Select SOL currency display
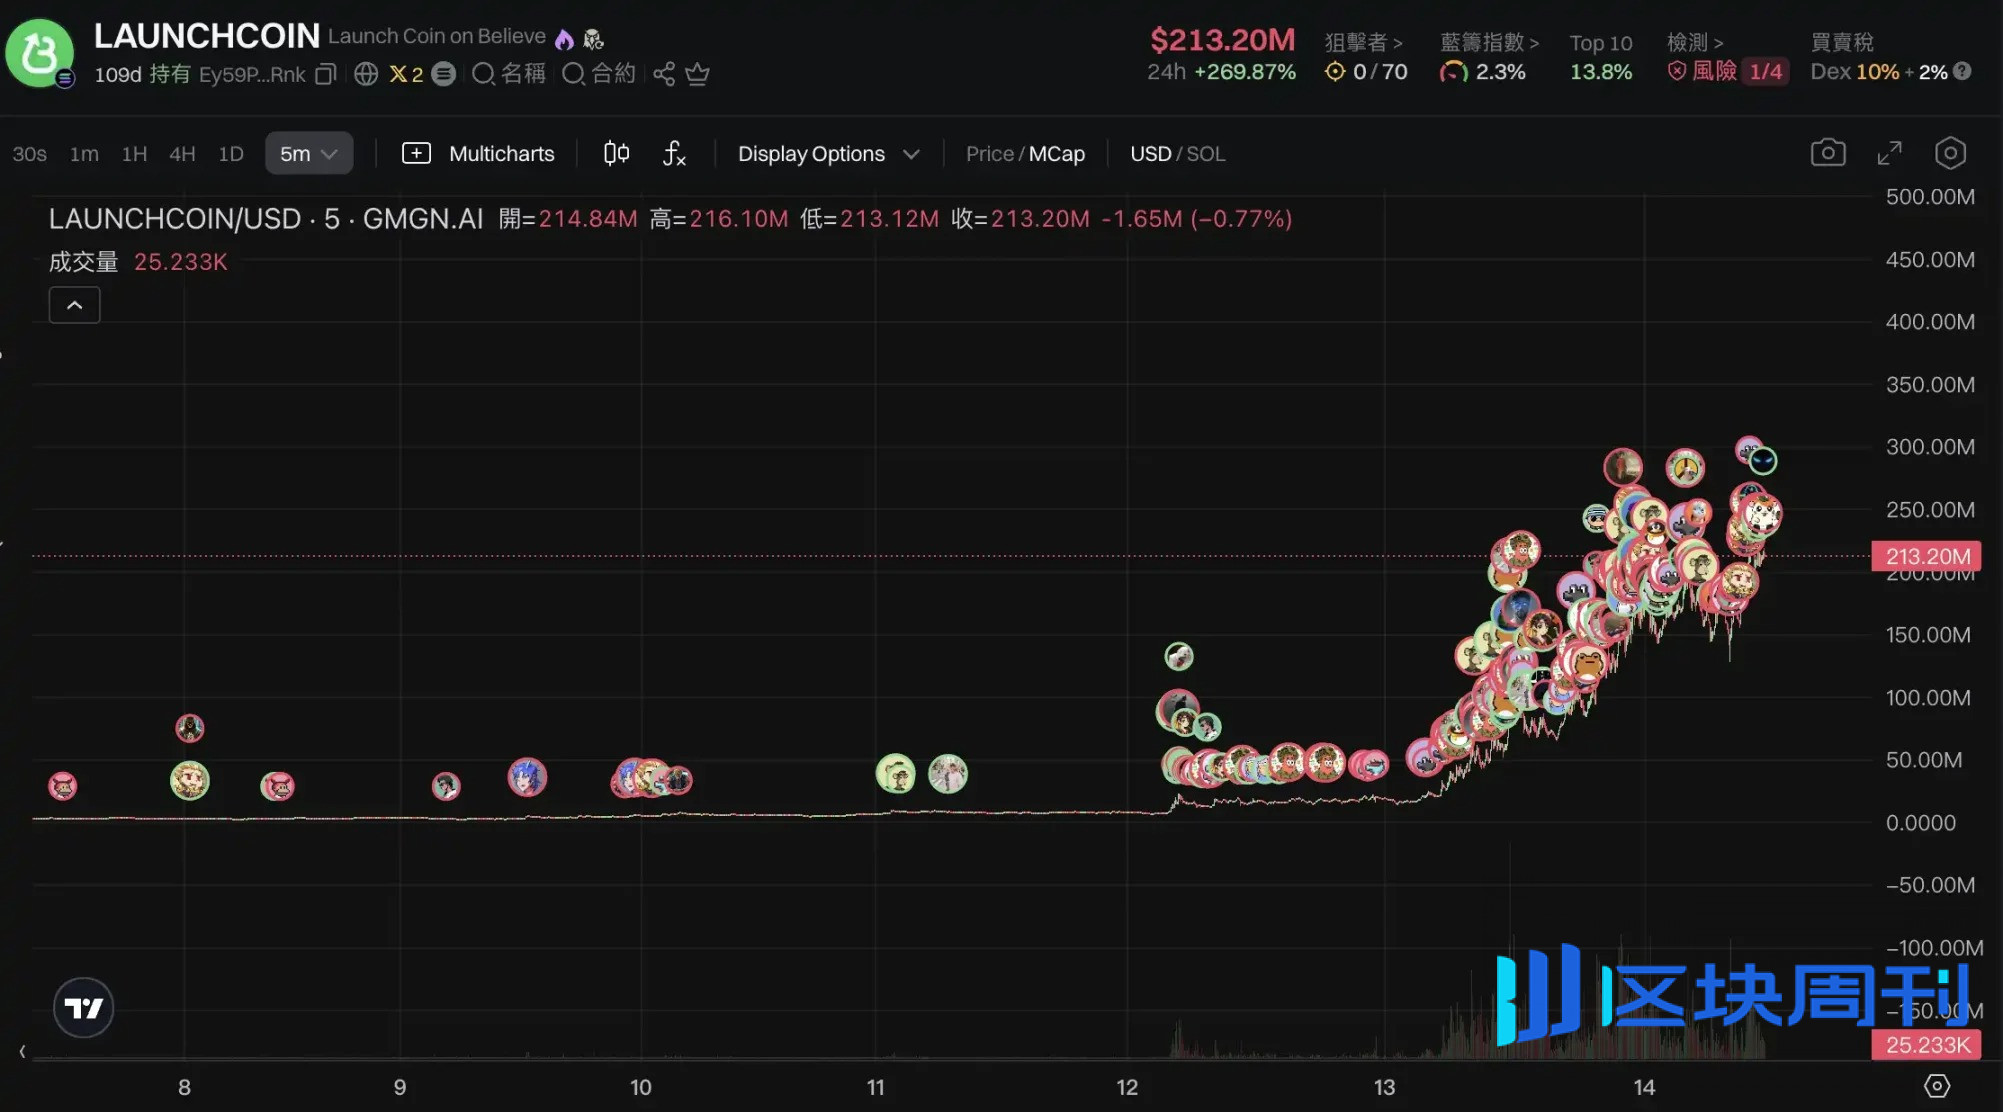Image resolution: width=2003 pixels, height=1112 pixels. [x=1205, y=154]
